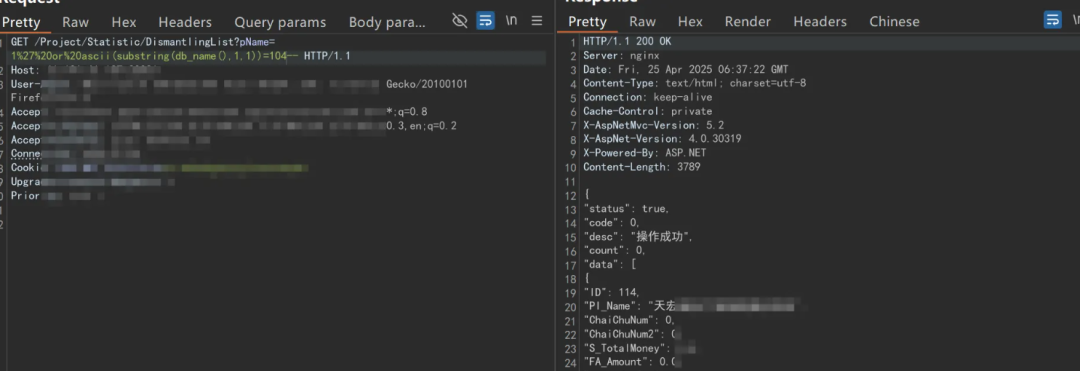Open the Request panel hamburger menu

(x=537, y=21)
